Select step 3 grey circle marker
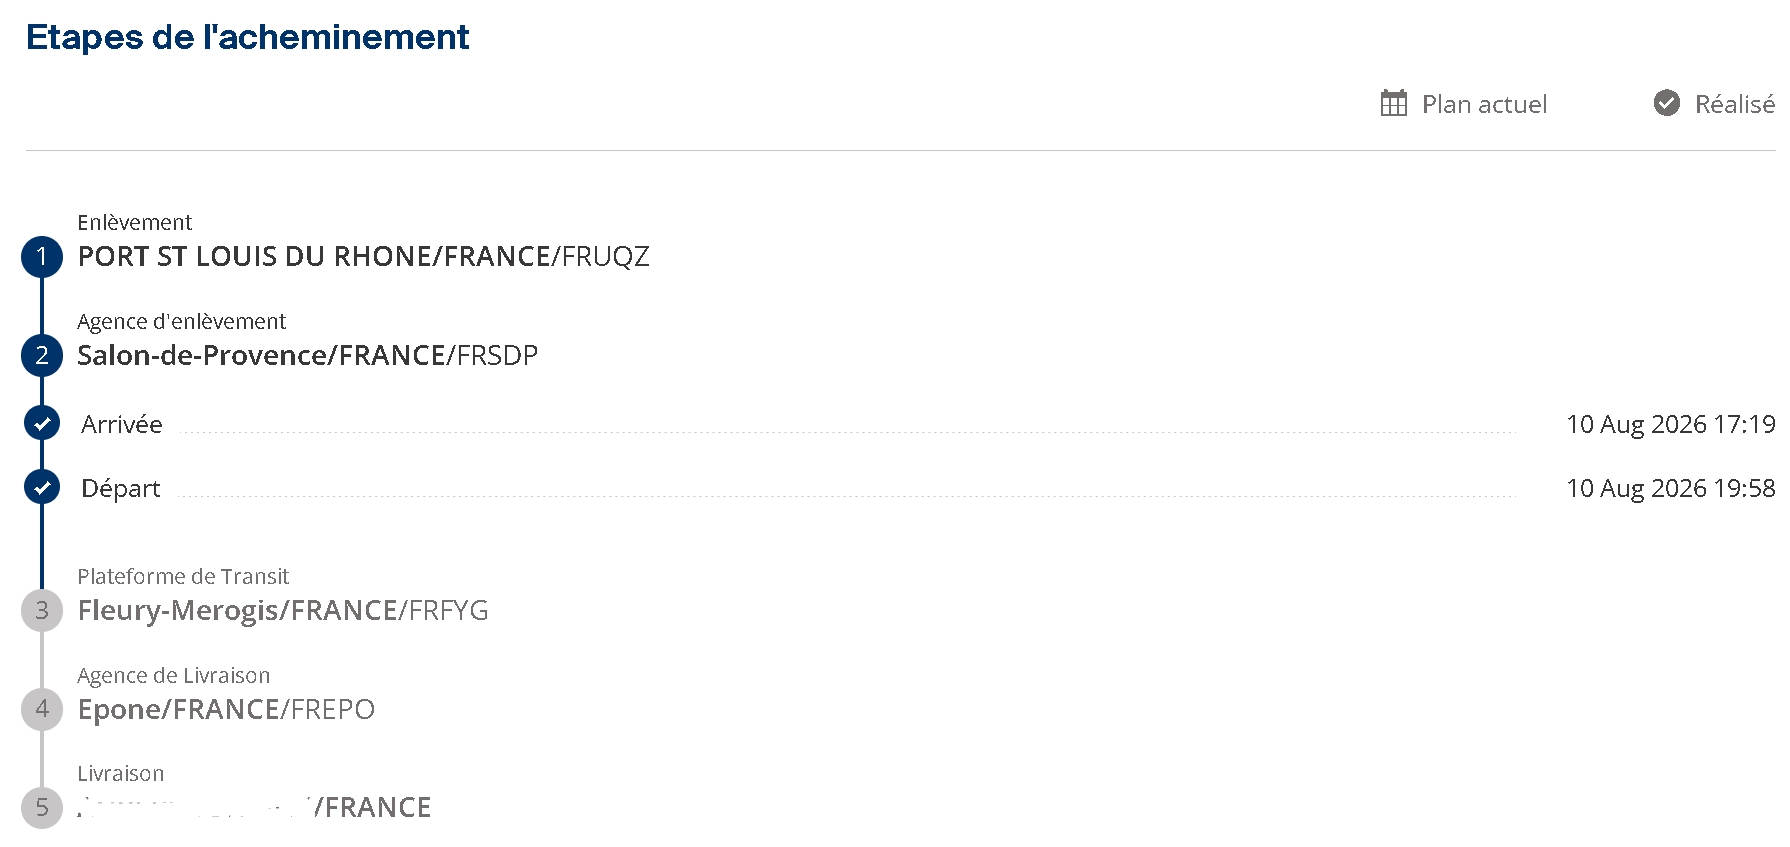The image size is (1790, 847). tap(42, 610)
